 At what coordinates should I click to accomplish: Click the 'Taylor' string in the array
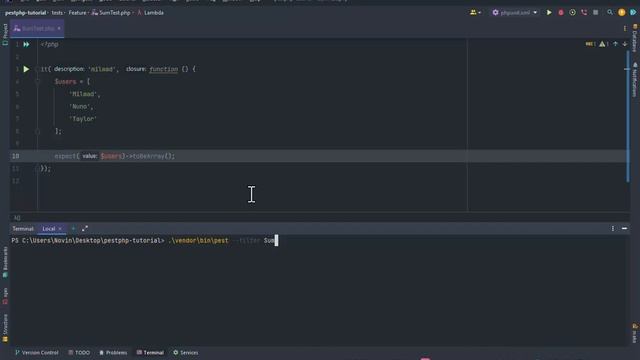tap(83, 119)
